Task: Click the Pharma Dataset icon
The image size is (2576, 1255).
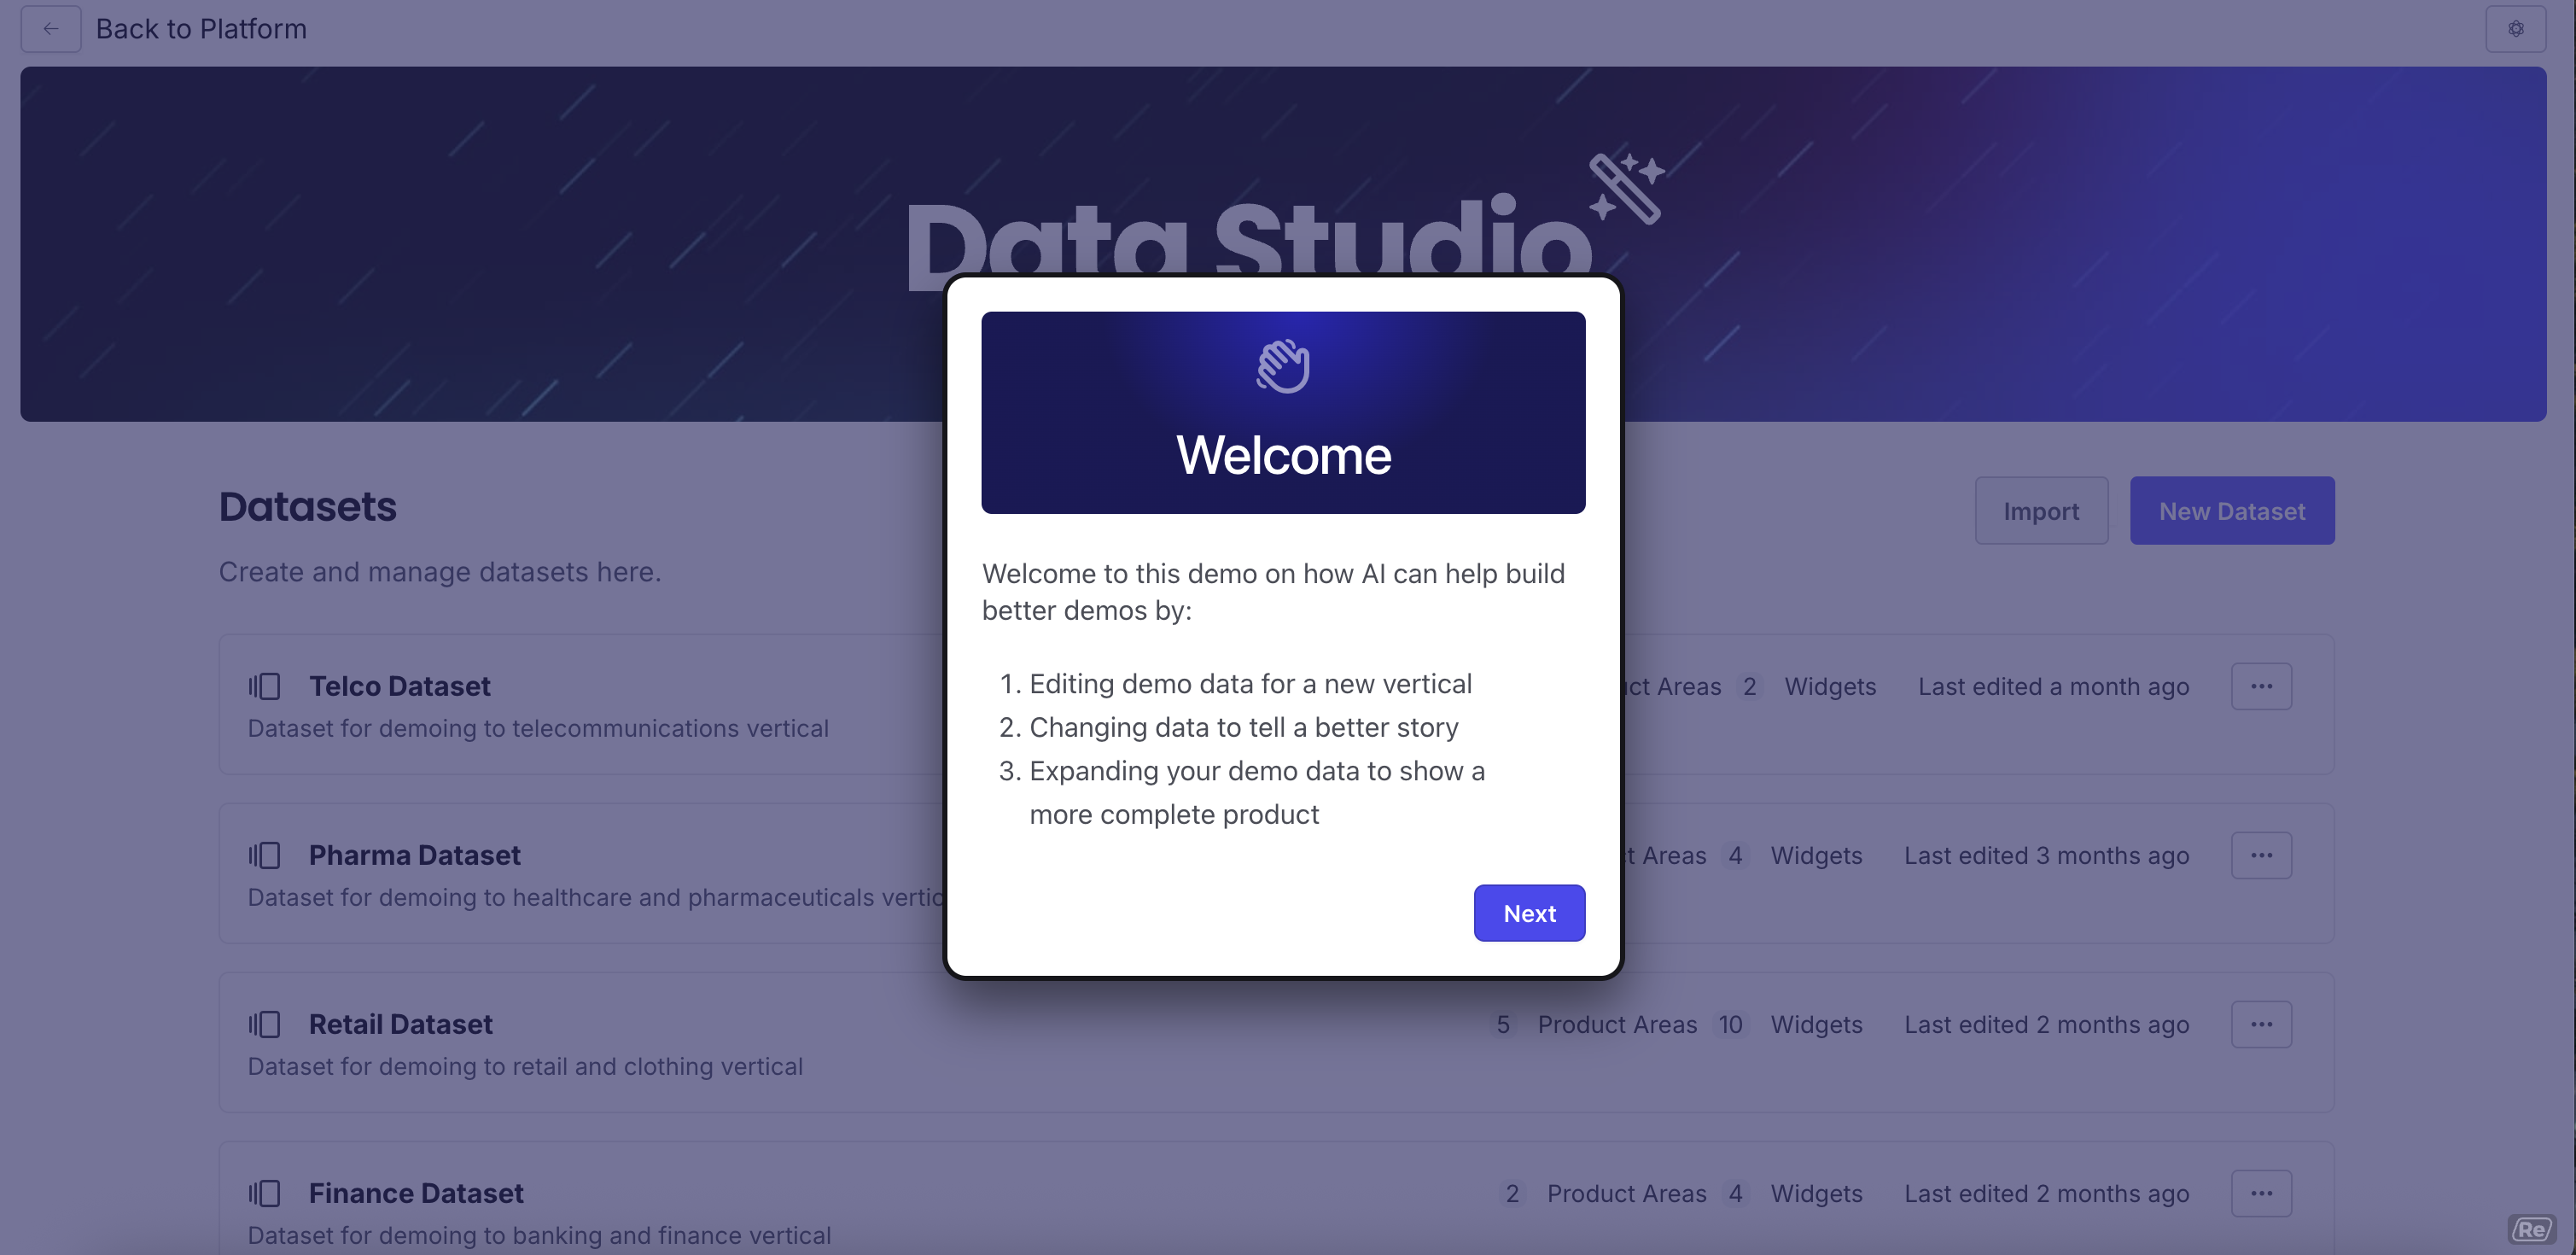Action: click(x=264, y=855)
